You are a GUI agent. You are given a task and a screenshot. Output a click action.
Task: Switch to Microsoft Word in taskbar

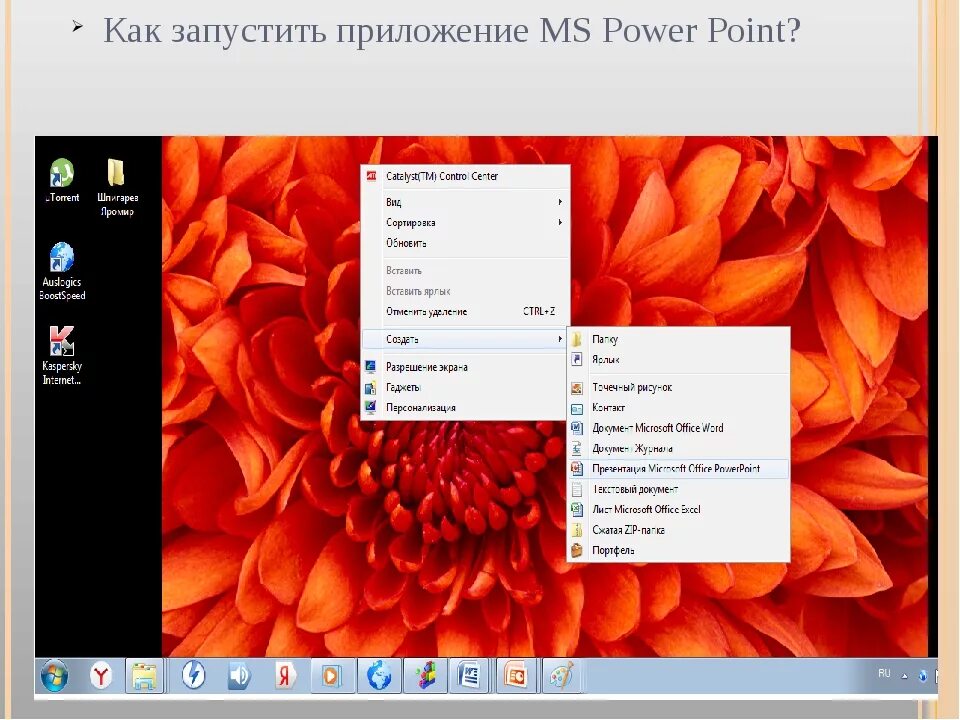pos(469,676)
